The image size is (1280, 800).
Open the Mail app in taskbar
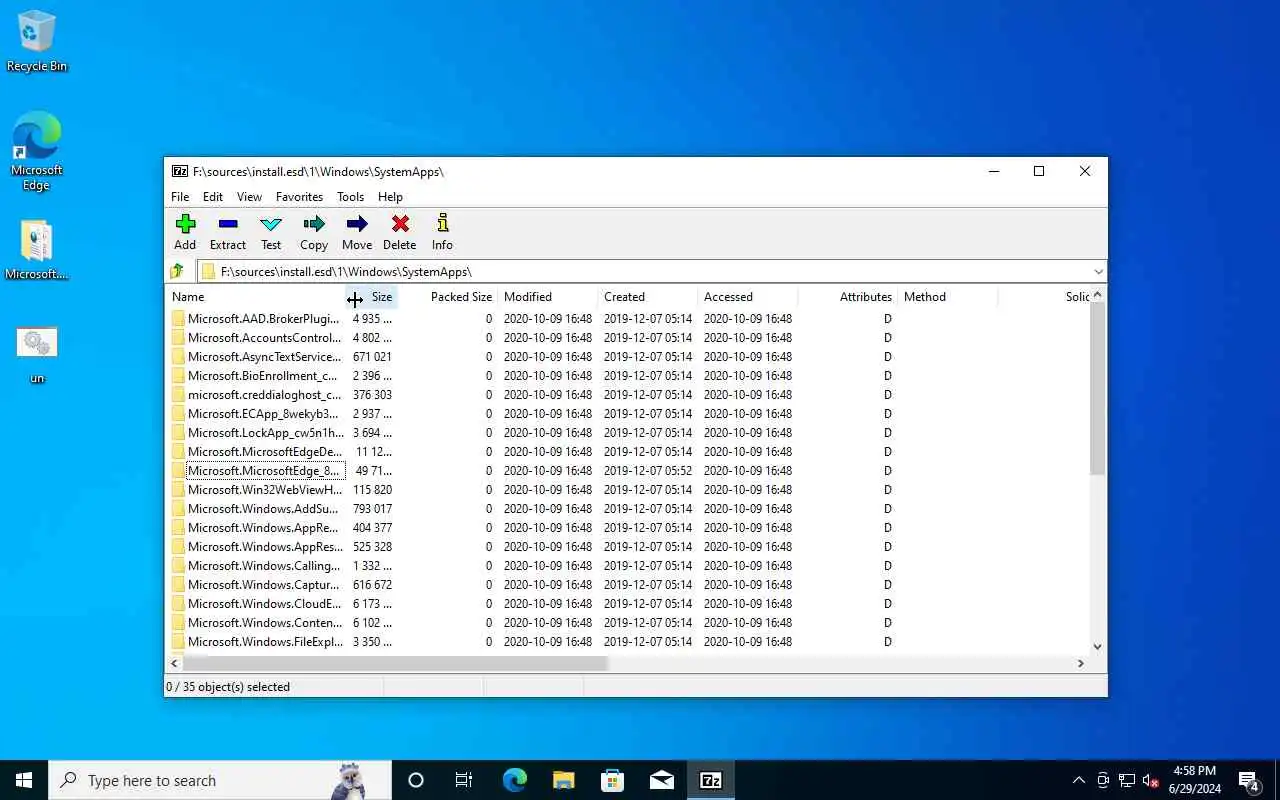click(661, 780)
